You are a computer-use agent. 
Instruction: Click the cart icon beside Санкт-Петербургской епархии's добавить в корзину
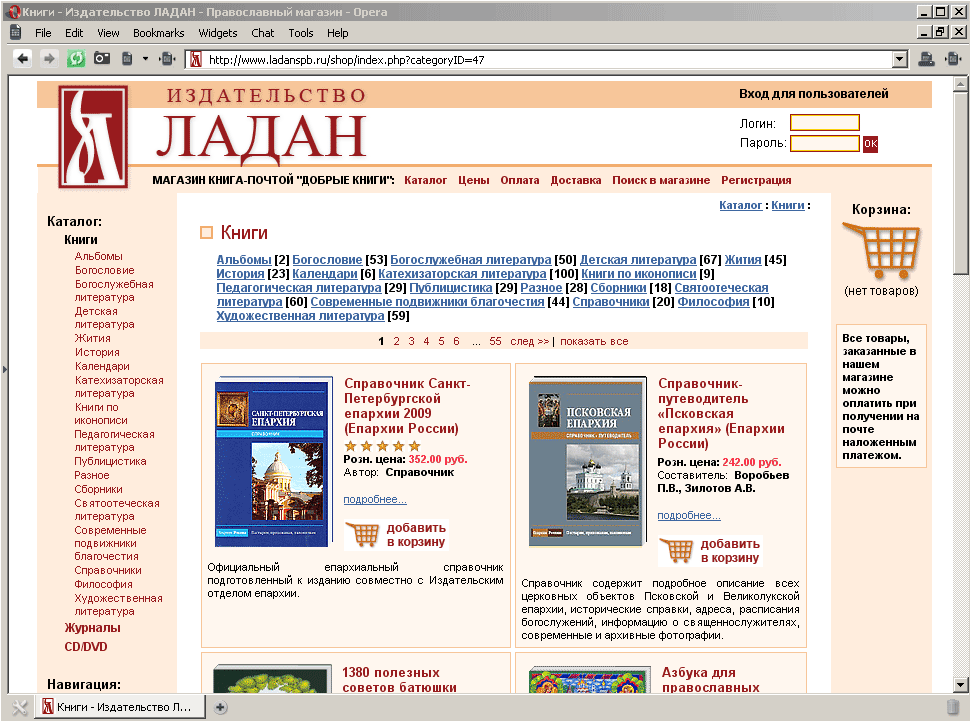pyautogui.click(x=363, y=535)
